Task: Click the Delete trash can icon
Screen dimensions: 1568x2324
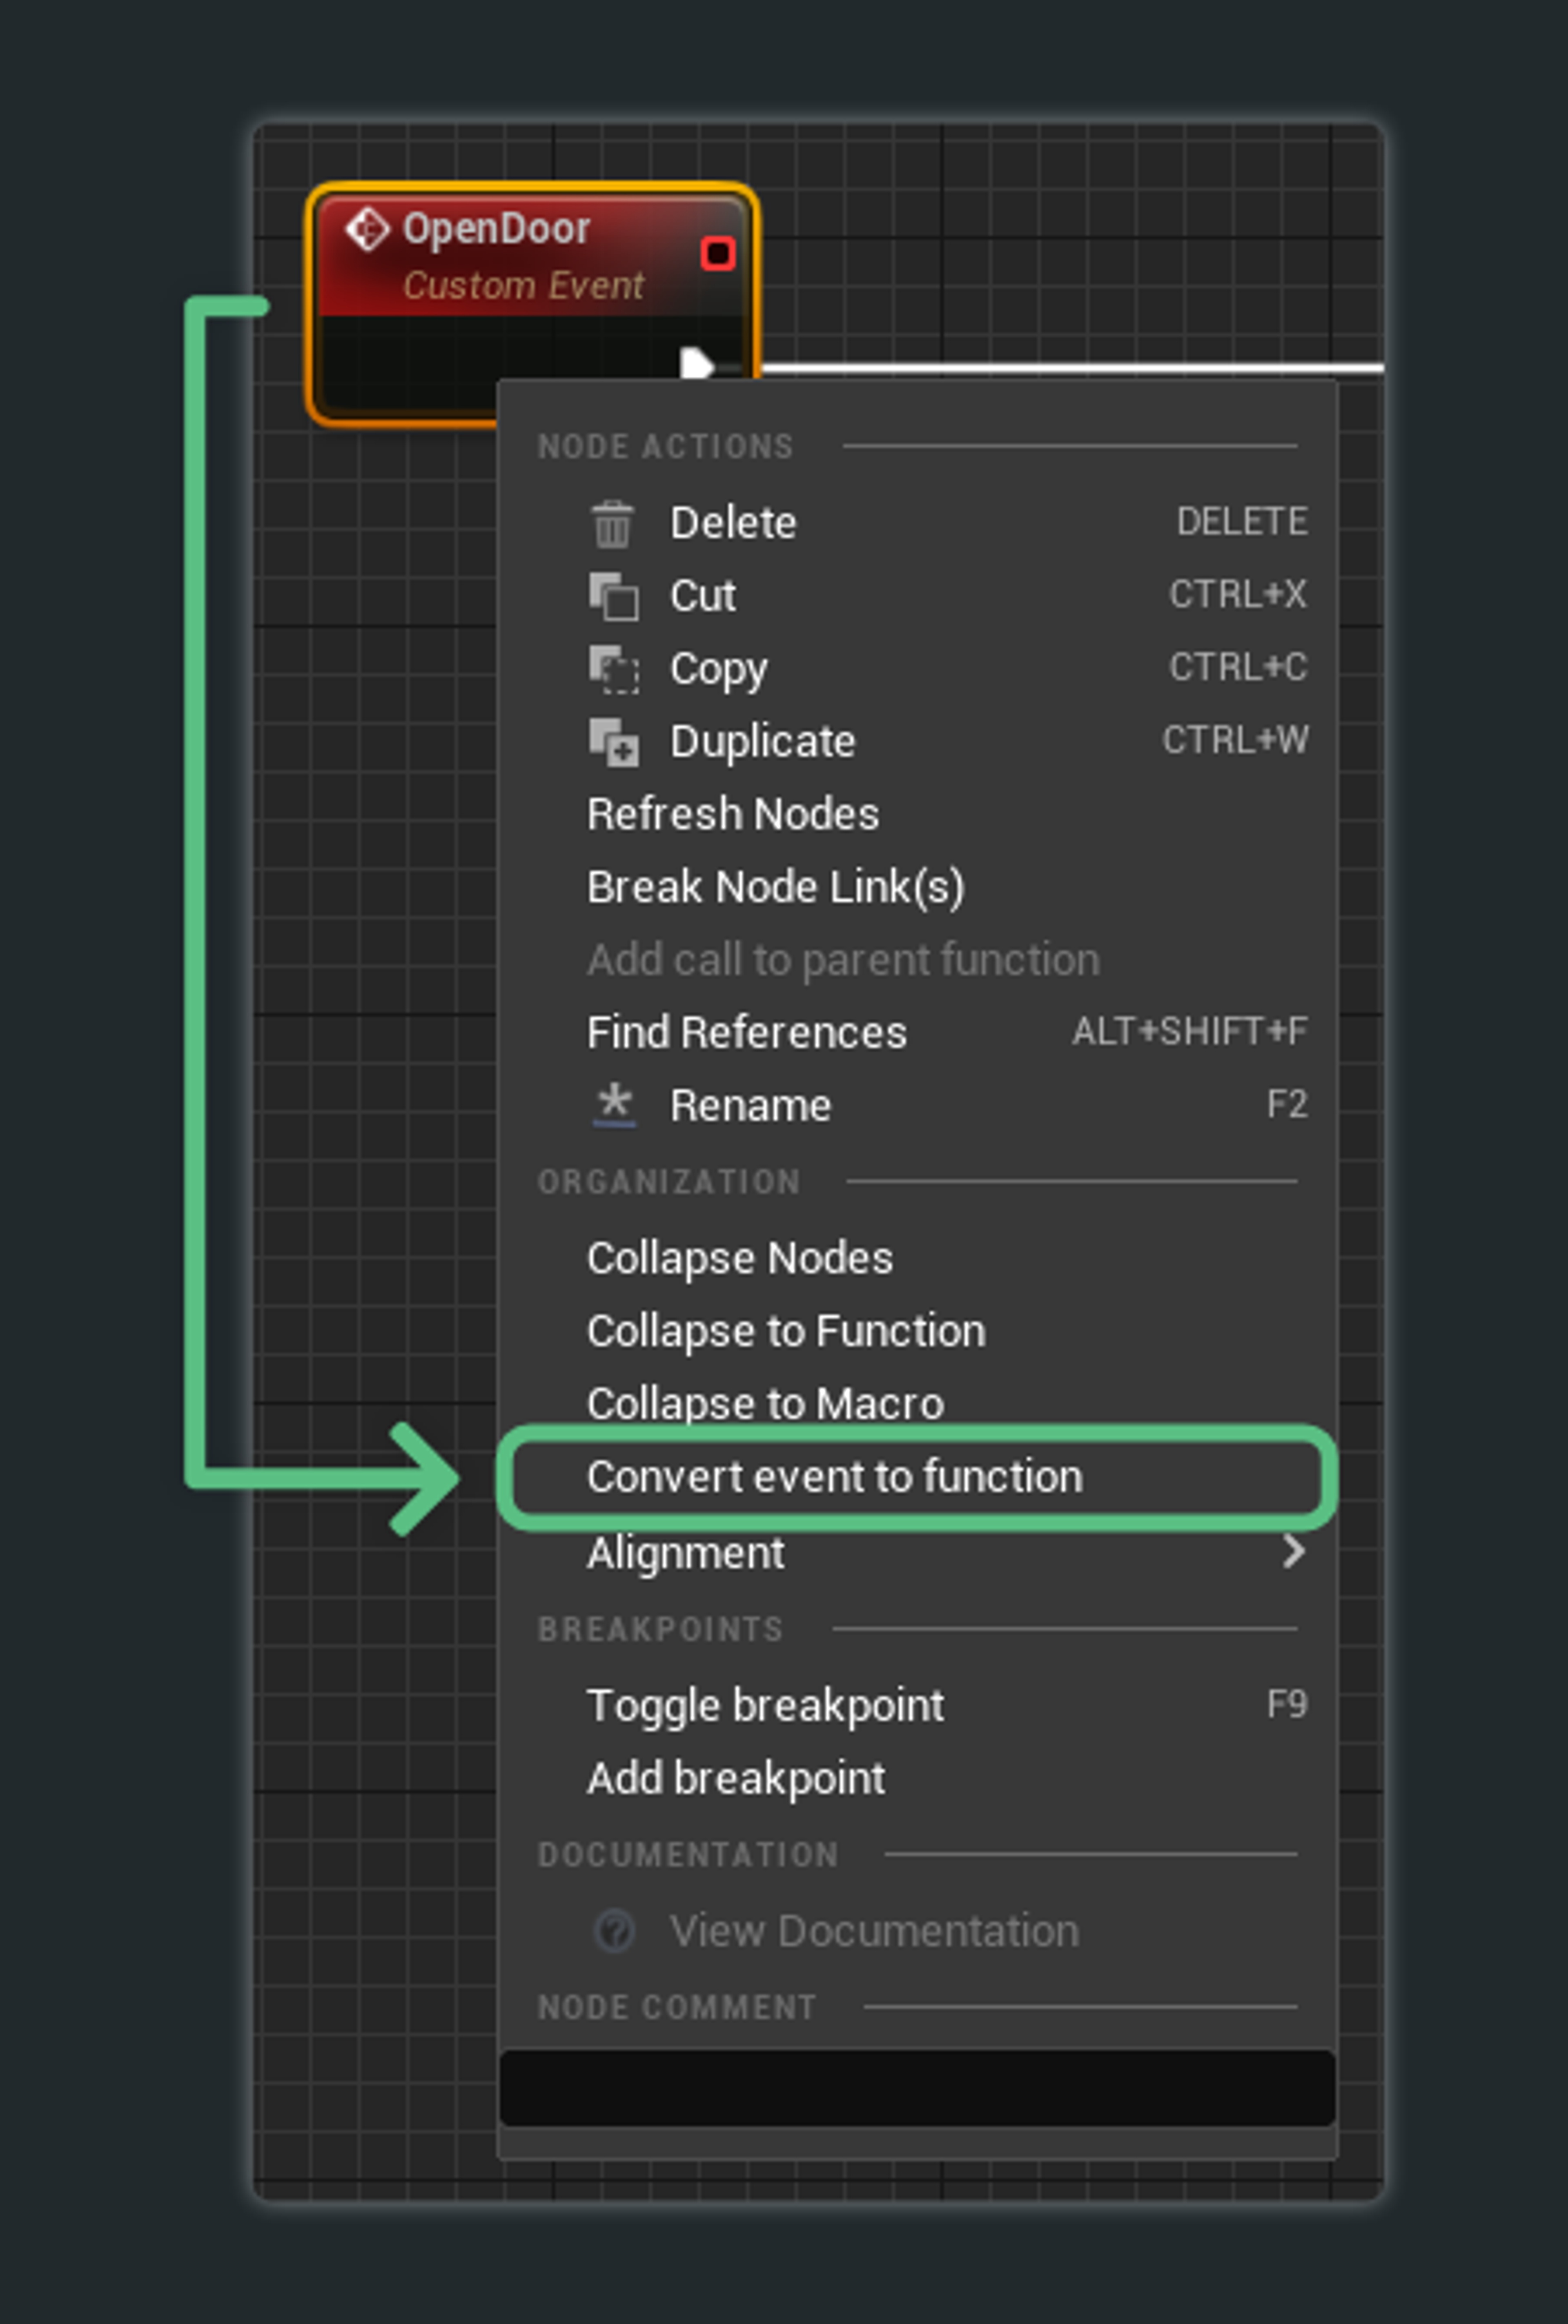Action: click(612, 523)
